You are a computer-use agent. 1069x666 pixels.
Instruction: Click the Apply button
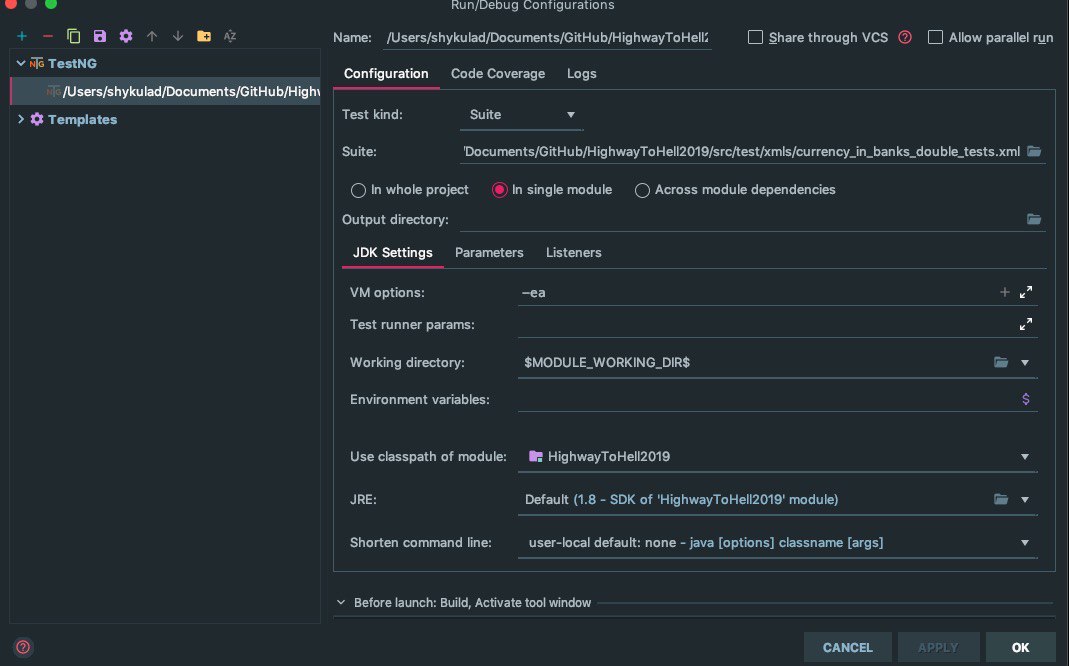[938, 648]
